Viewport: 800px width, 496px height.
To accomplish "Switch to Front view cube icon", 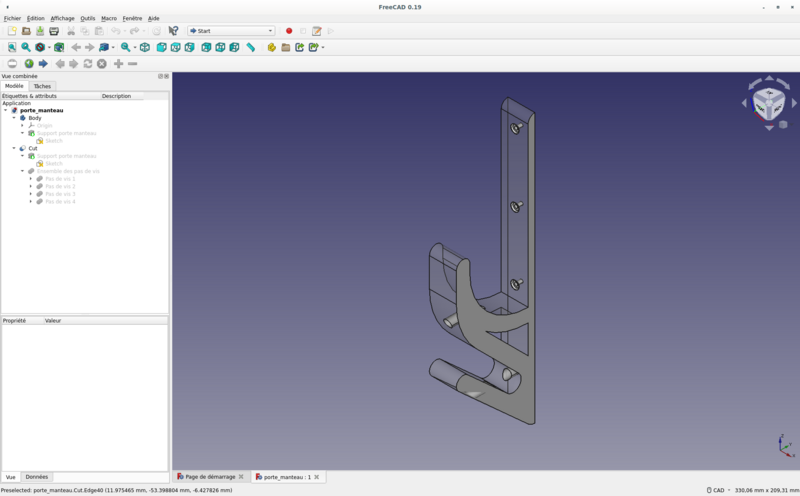I will [161, 47].
